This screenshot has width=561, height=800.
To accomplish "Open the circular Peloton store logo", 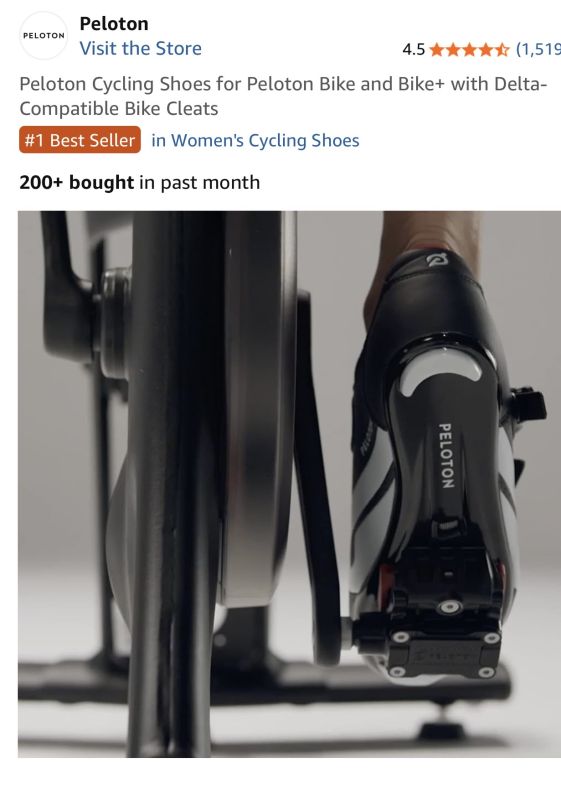I will coord(43,36).
